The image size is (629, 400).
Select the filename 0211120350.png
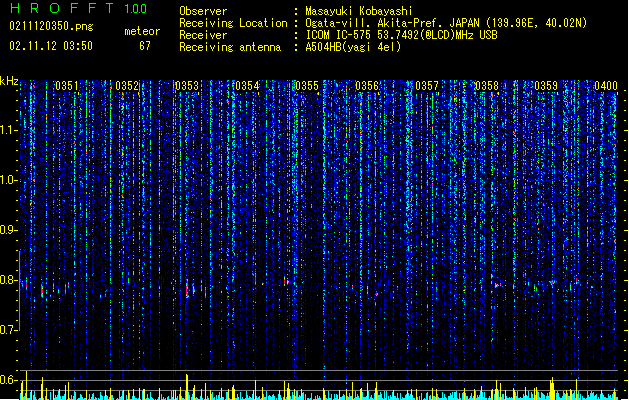coord(51,26)
